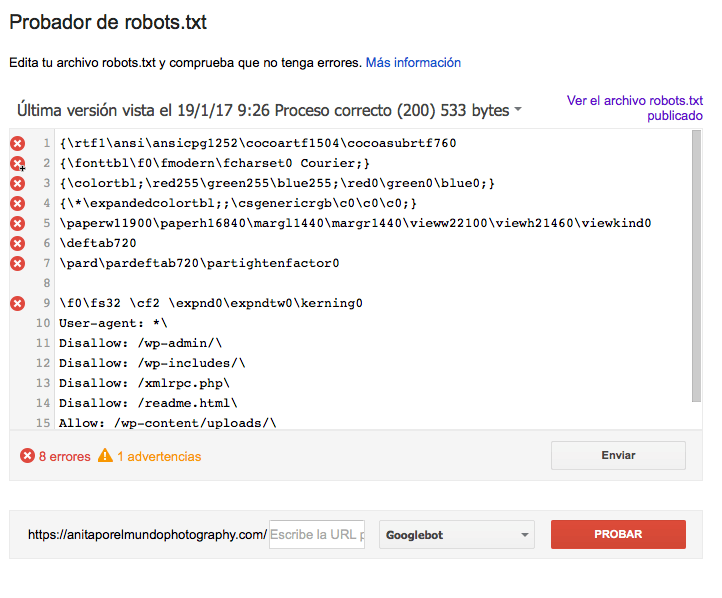Click the red 8 errores indicator
The image size is (722, 598).
[55, 456]
